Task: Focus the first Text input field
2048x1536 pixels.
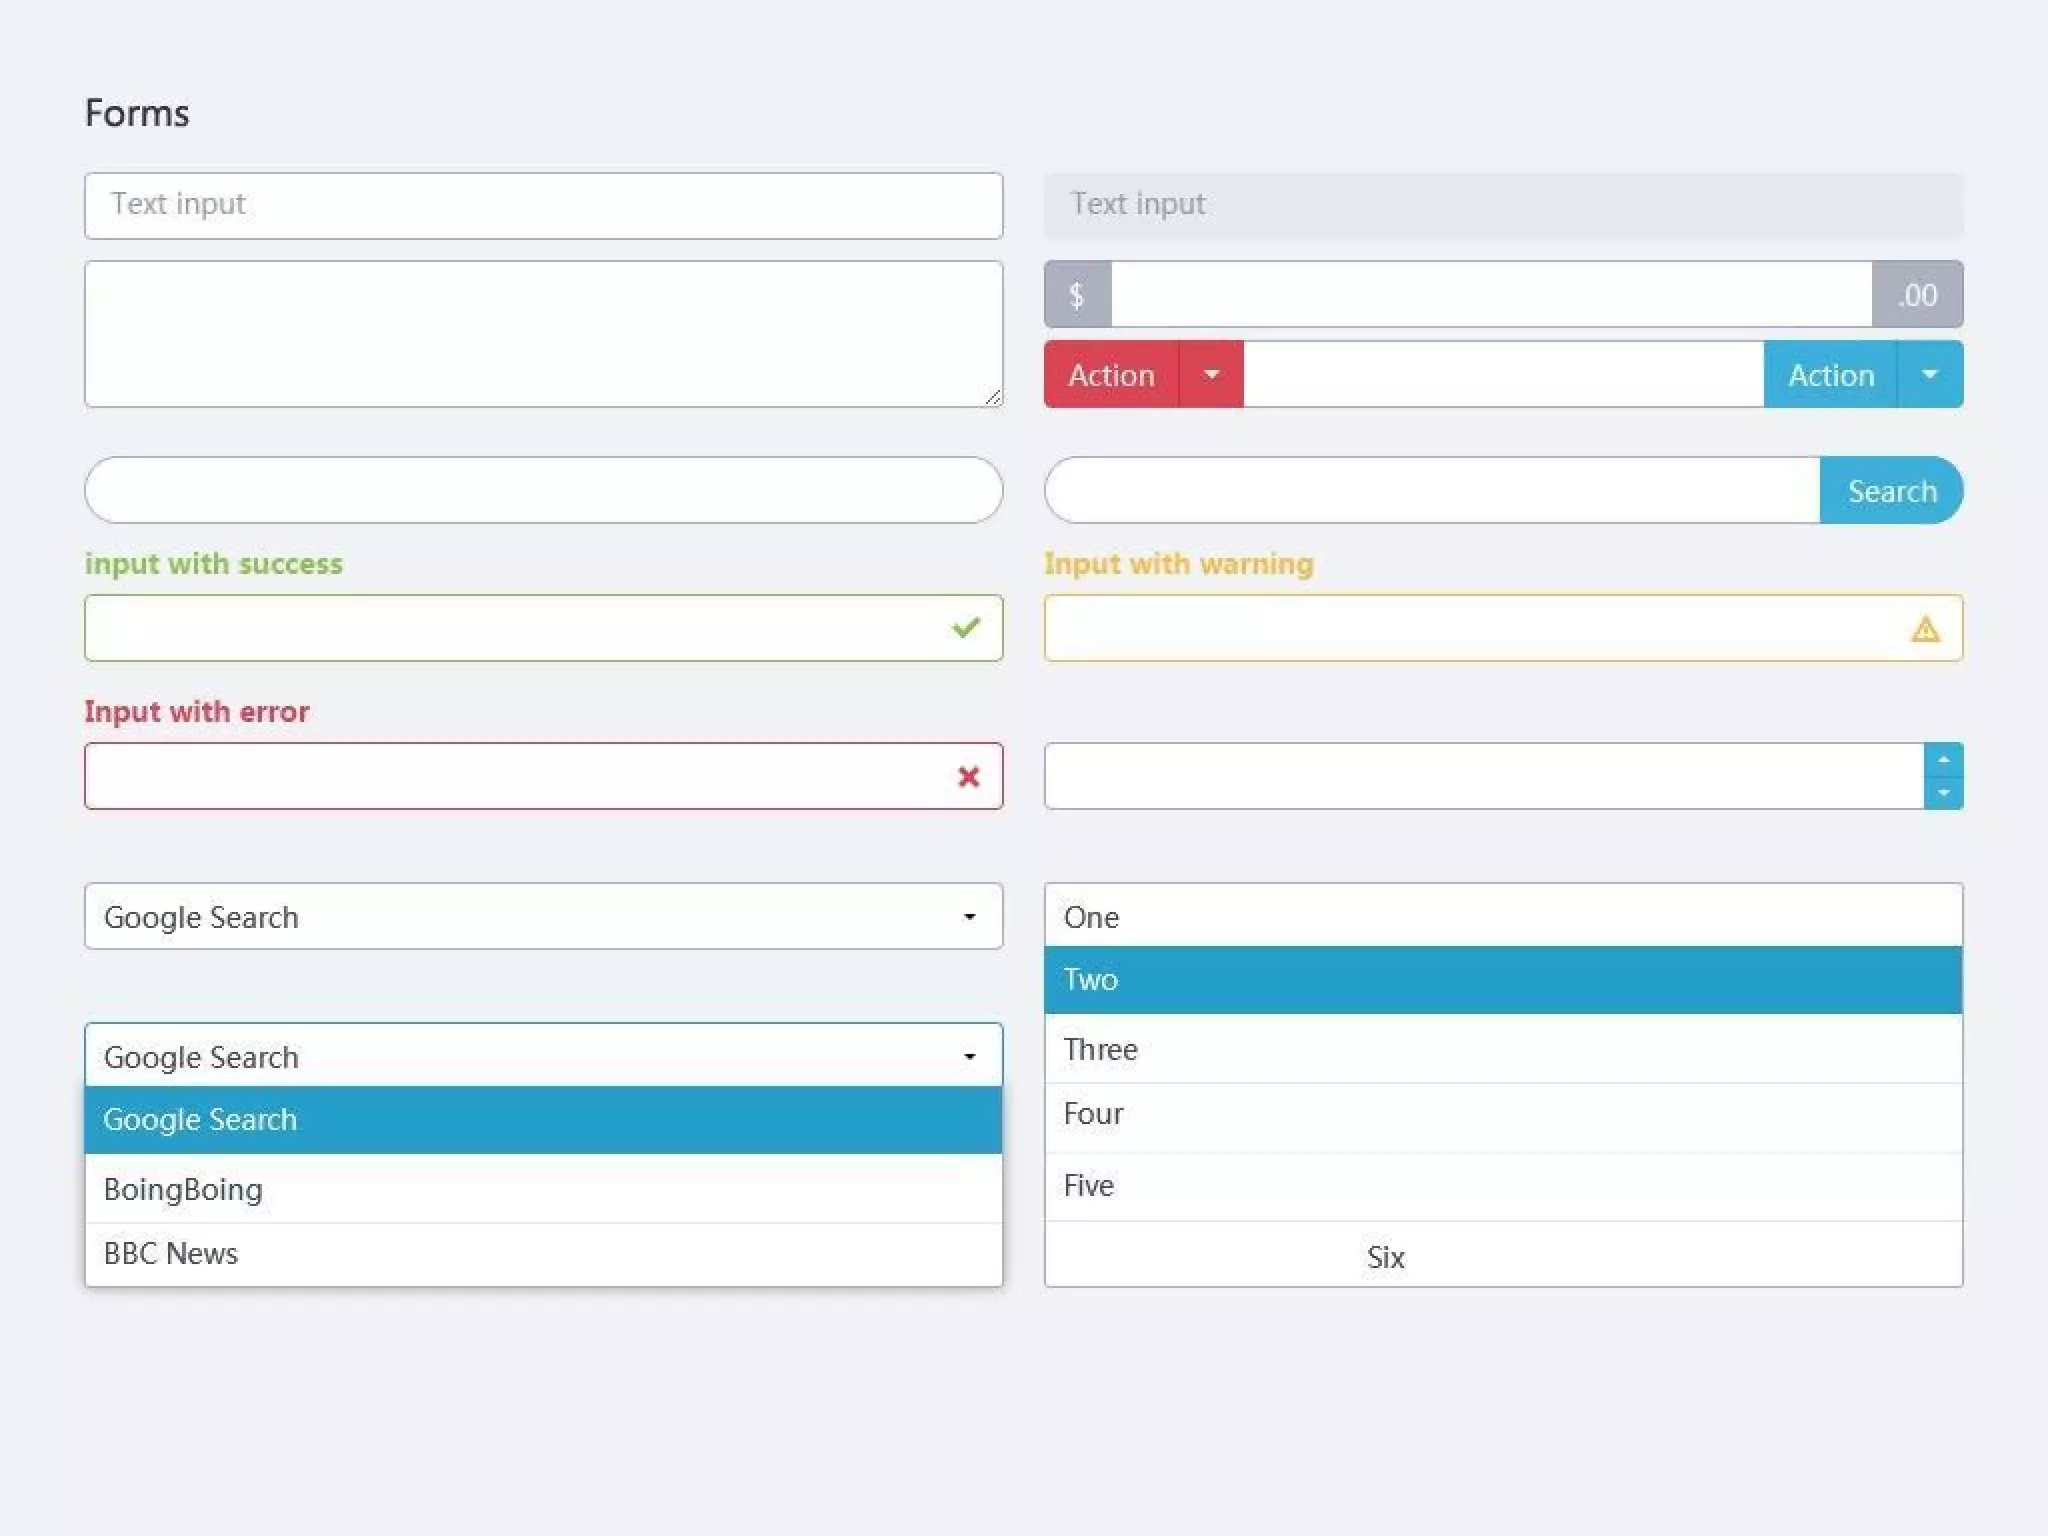Action: [x=543, y=206]
